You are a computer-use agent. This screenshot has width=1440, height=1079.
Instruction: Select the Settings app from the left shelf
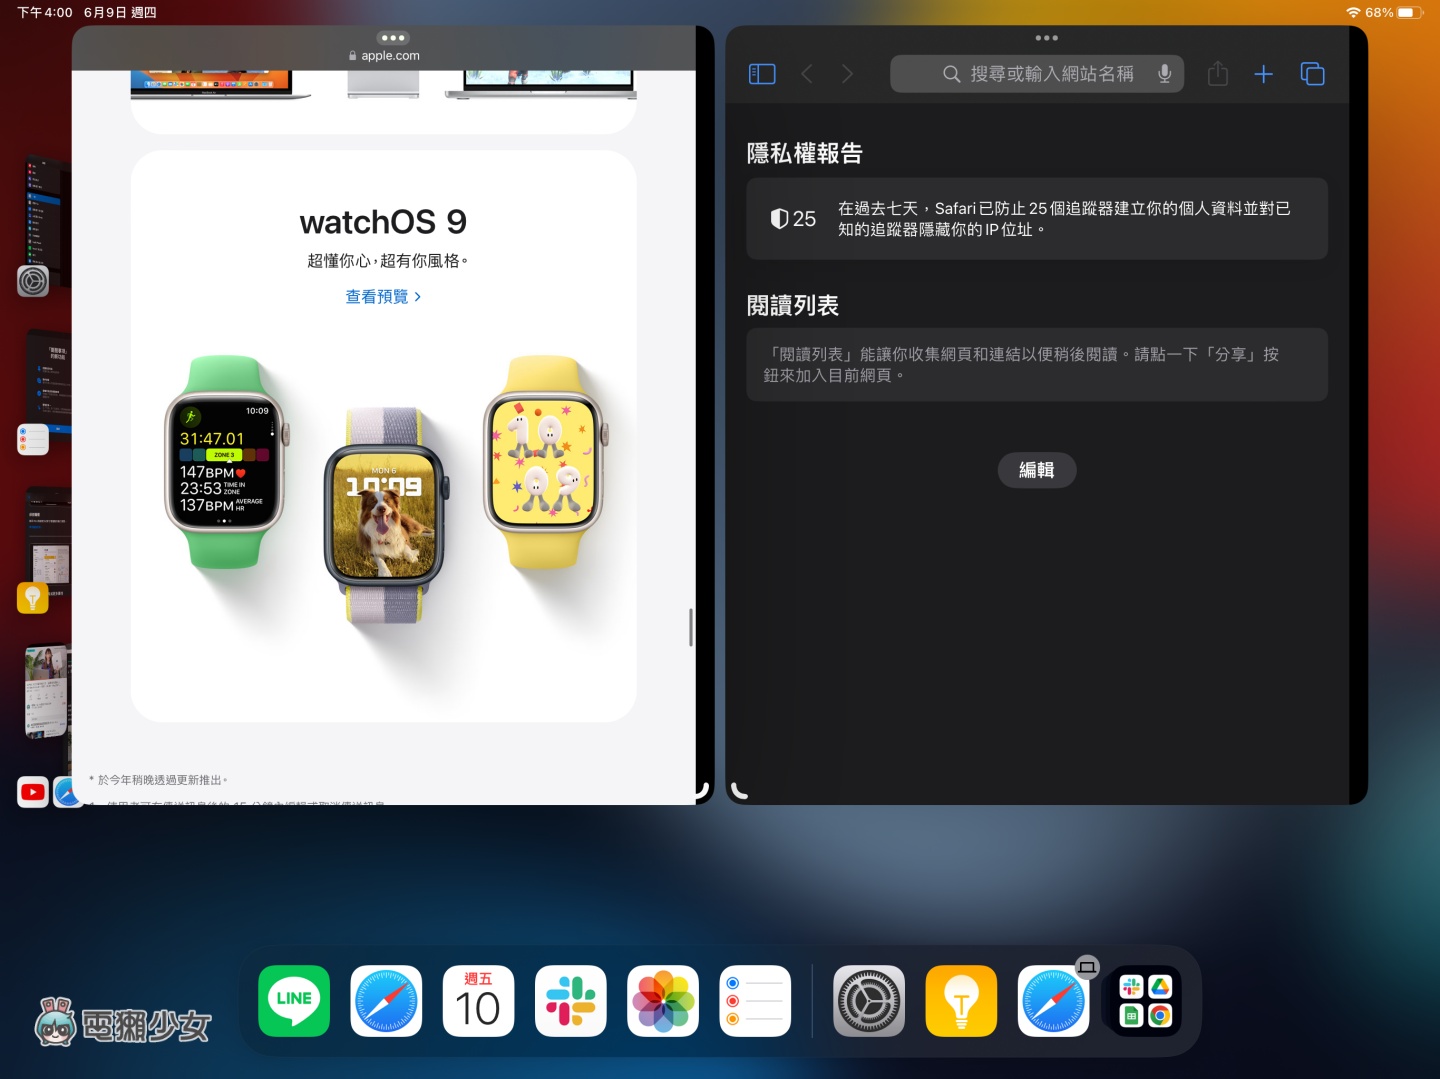pyautogui.click(x=33, y=281)
